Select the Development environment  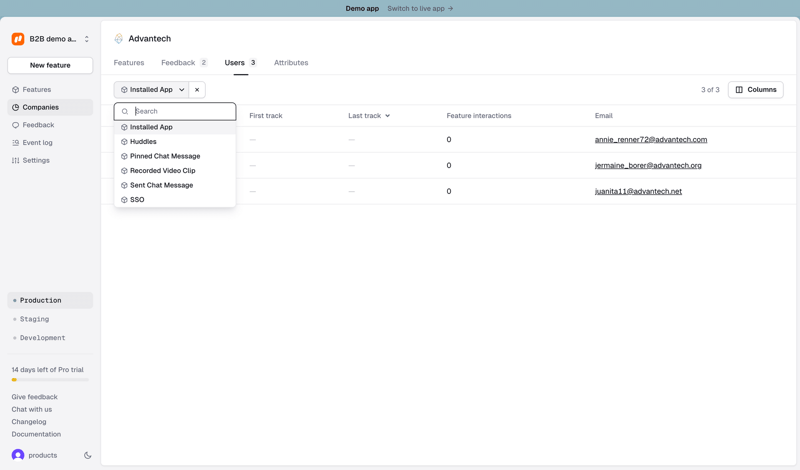pos(50,338)
